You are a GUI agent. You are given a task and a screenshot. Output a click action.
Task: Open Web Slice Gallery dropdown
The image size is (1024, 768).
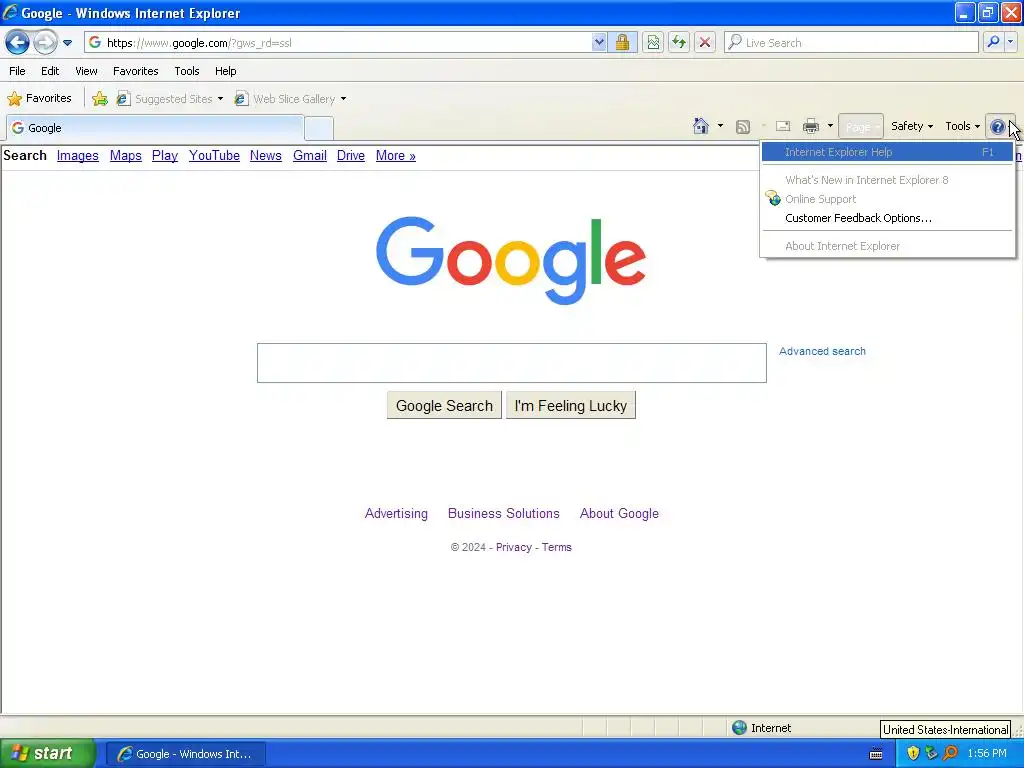coord(291,99)
